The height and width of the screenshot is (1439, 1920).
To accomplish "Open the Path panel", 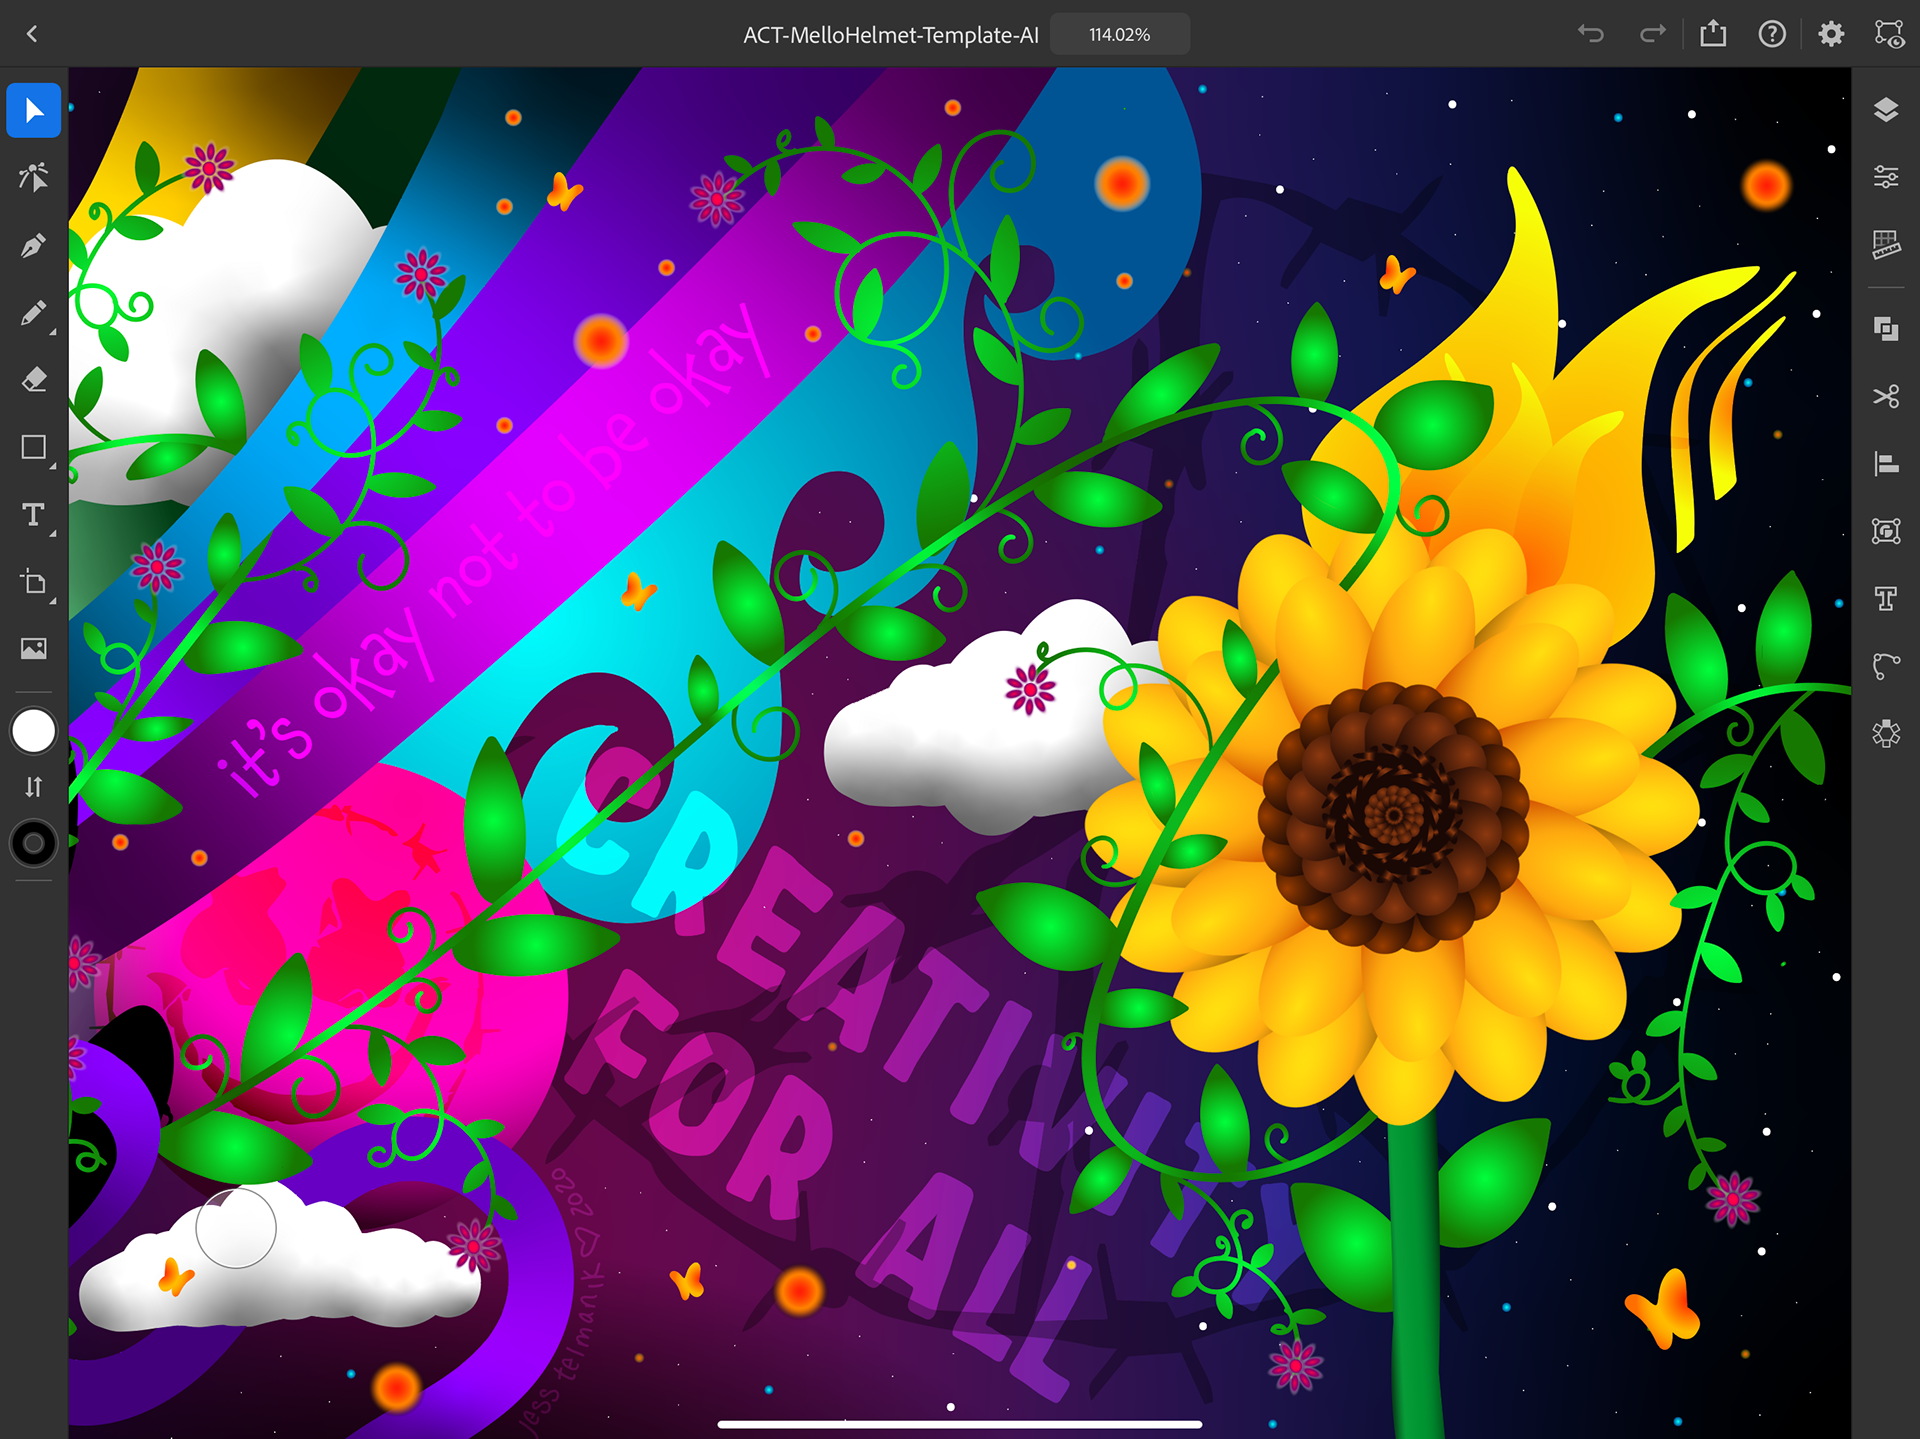I will click(x=1886, y=666).
